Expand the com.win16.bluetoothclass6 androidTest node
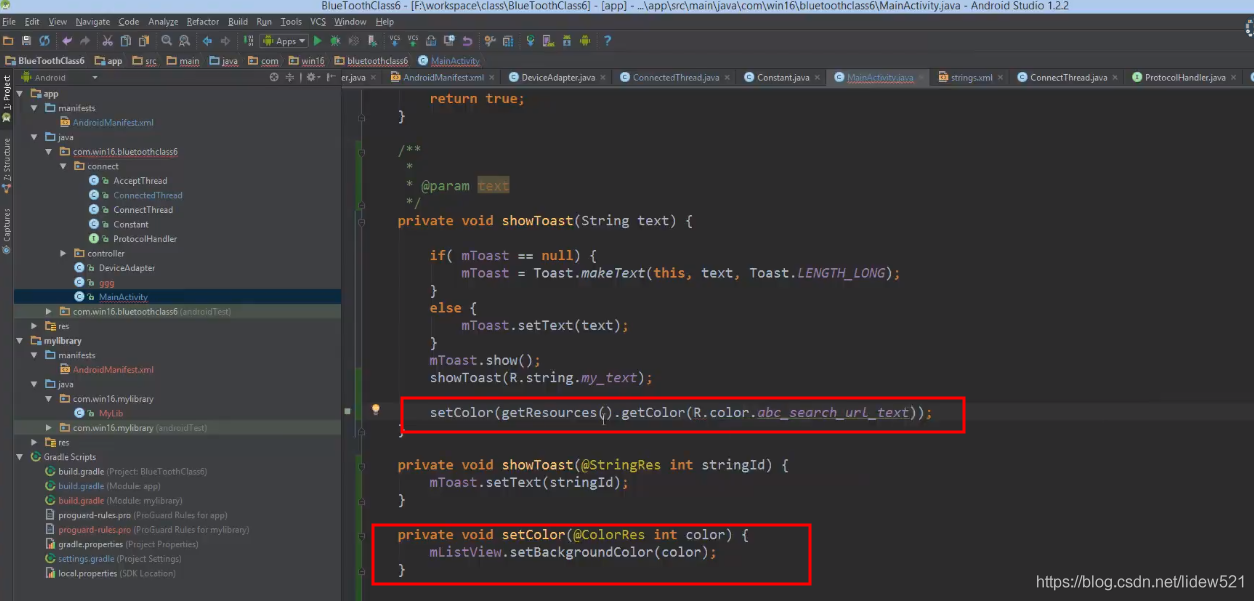 click(47, 313)
